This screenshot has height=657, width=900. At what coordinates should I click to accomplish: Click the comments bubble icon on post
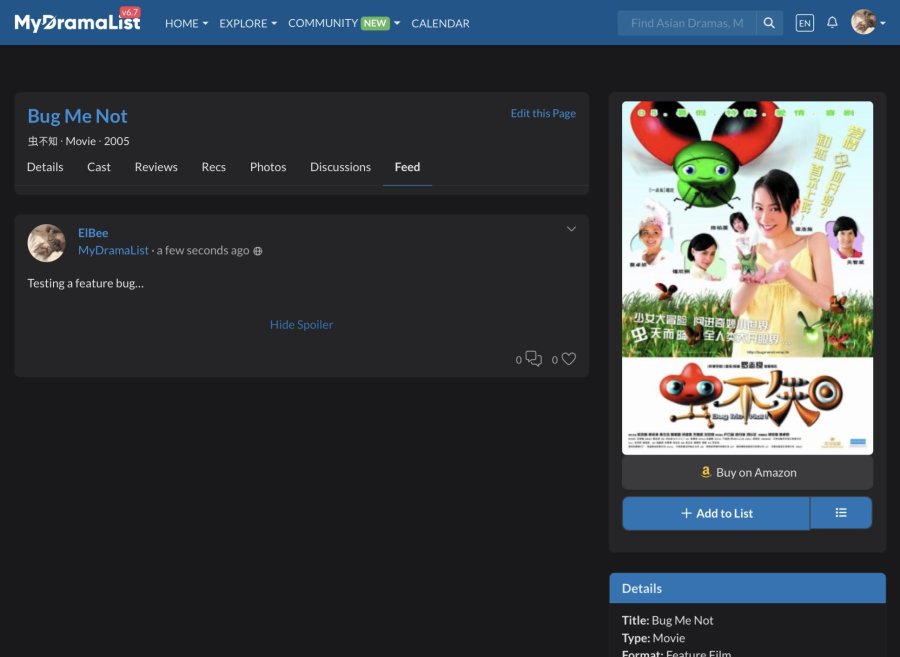pos(534,359)
